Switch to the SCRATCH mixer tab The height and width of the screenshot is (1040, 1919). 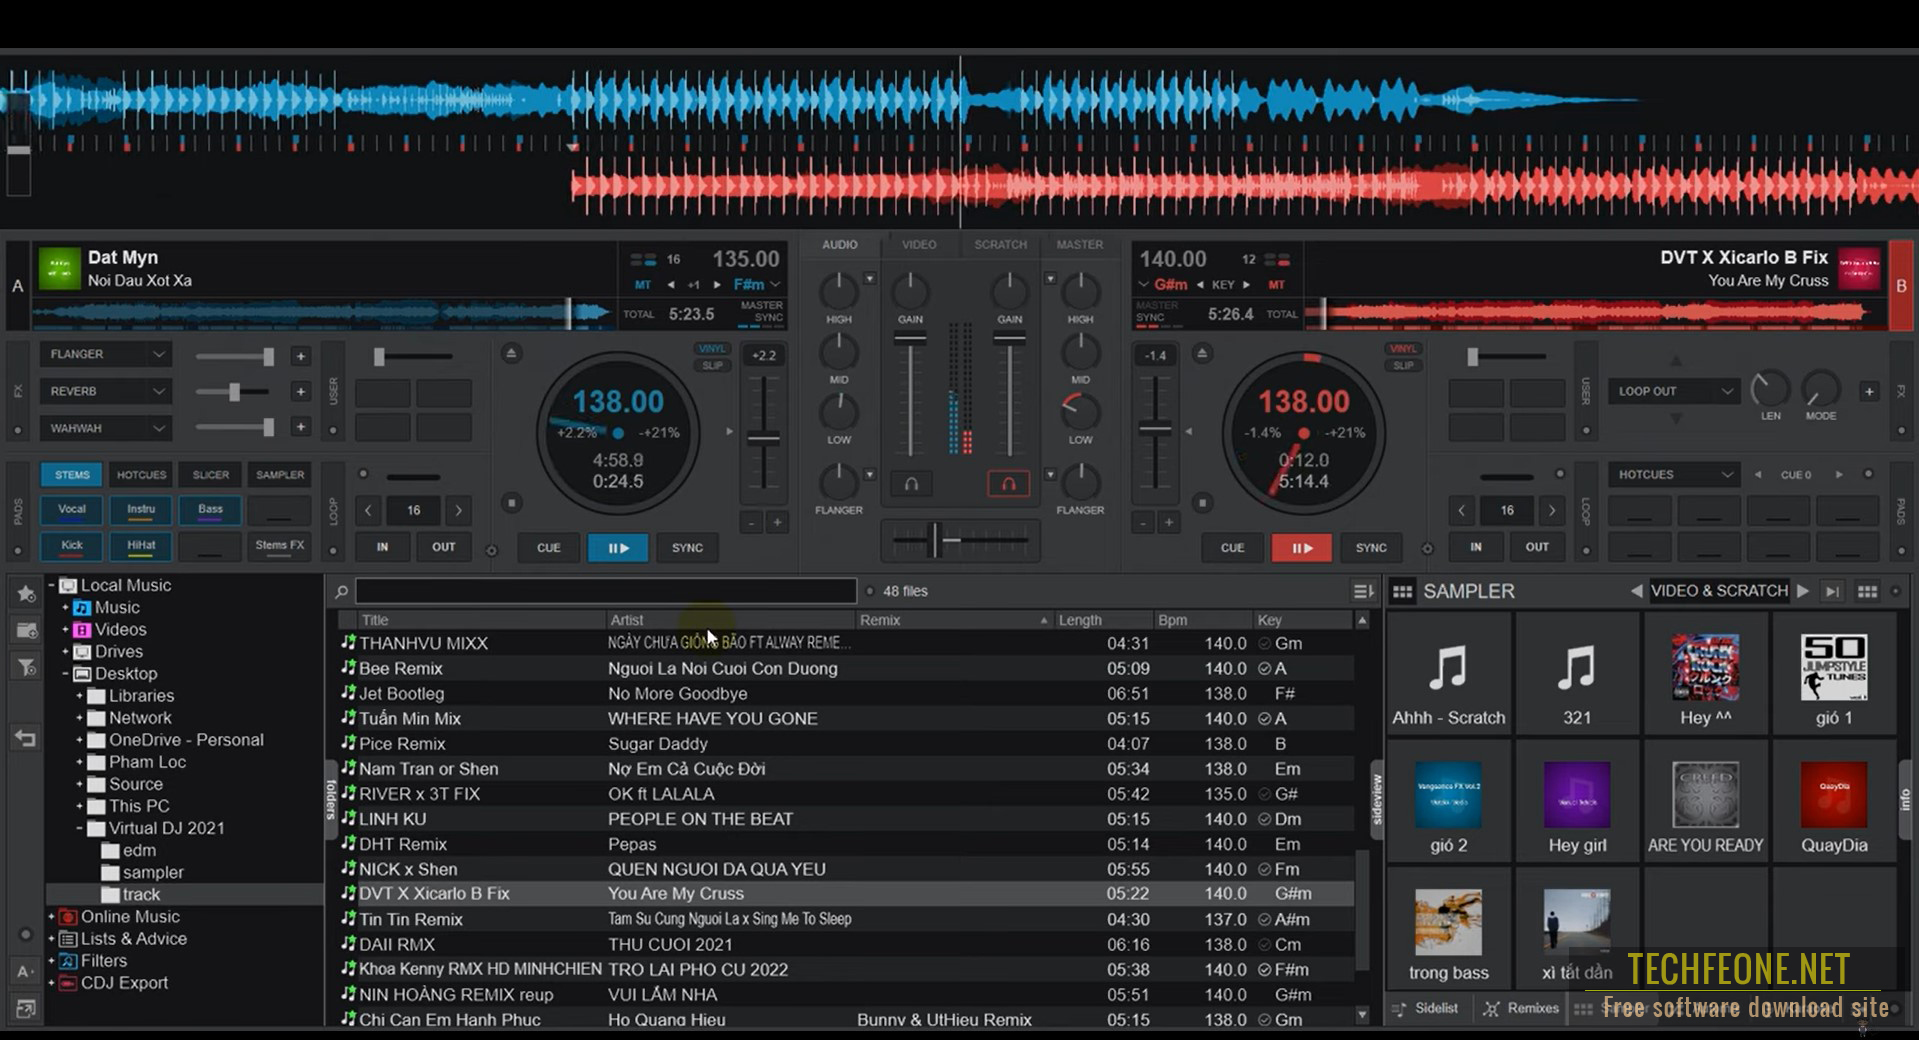[x=1000, y=243]
